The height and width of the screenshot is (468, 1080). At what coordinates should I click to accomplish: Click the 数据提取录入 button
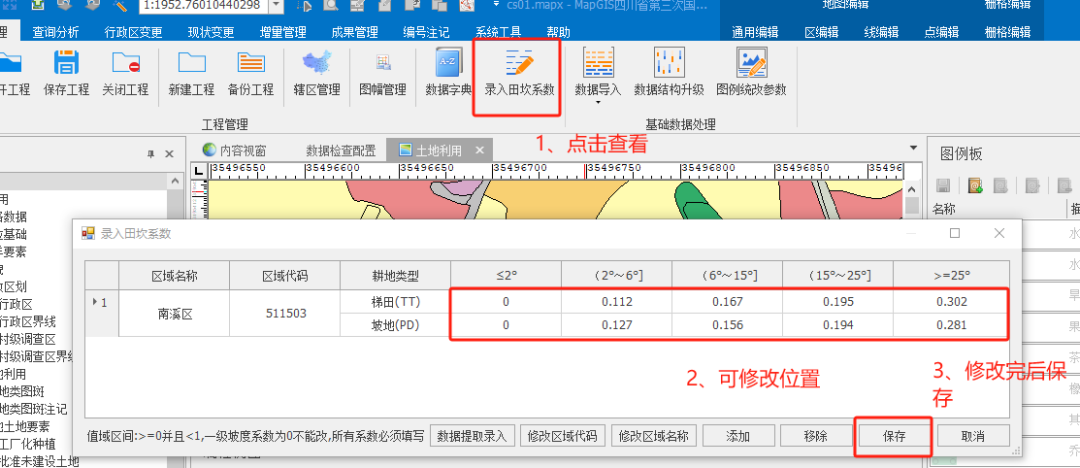(473, 436)
